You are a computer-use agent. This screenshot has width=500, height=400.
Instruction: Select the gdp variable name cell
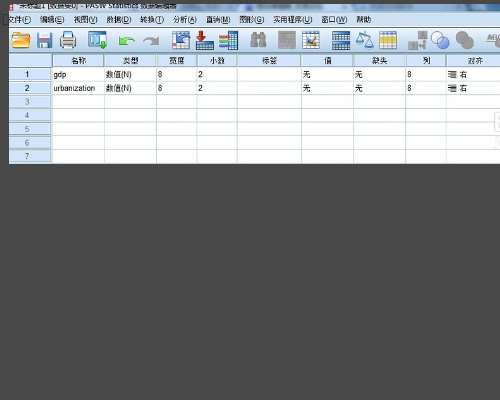78,74
